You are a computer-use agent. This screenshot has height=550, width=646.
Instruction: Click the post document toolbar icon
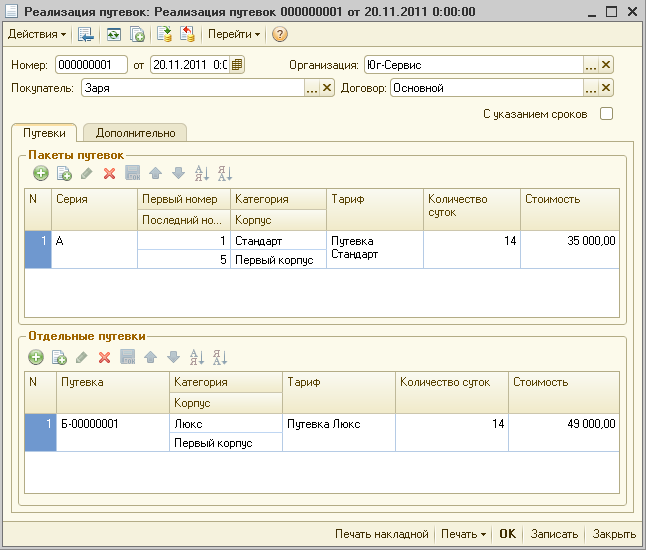[164, 34]
